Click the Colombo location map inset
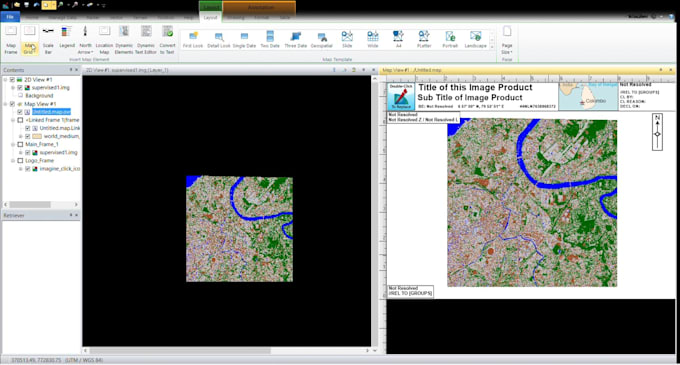The height and width of the screenshot is (365, 680). tap(588, 97)
